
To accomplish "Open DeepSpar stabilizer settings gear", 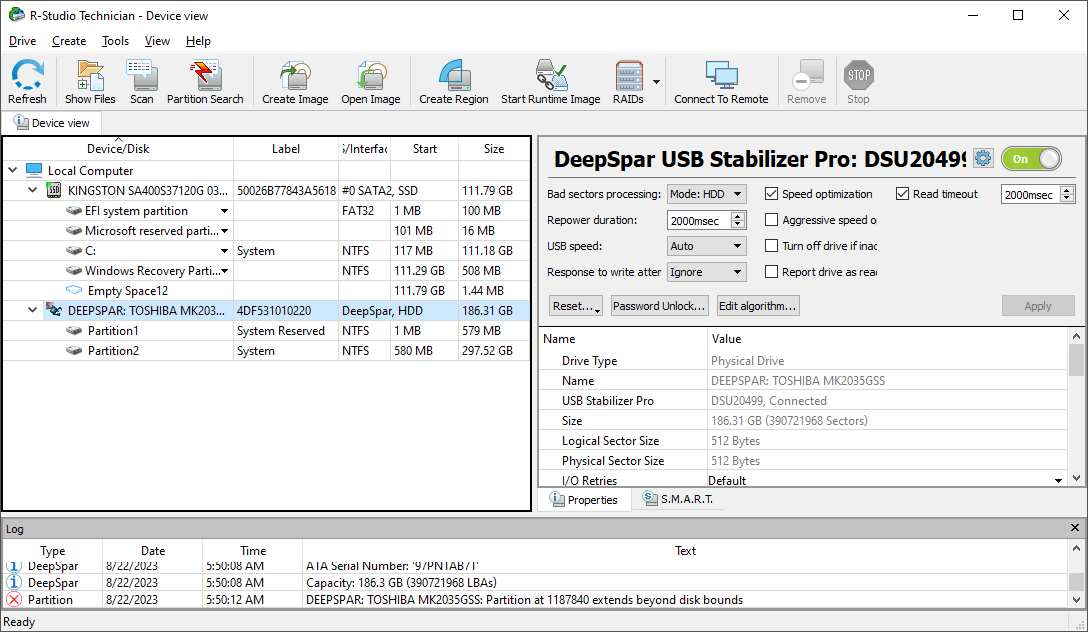I will point(983,158).
